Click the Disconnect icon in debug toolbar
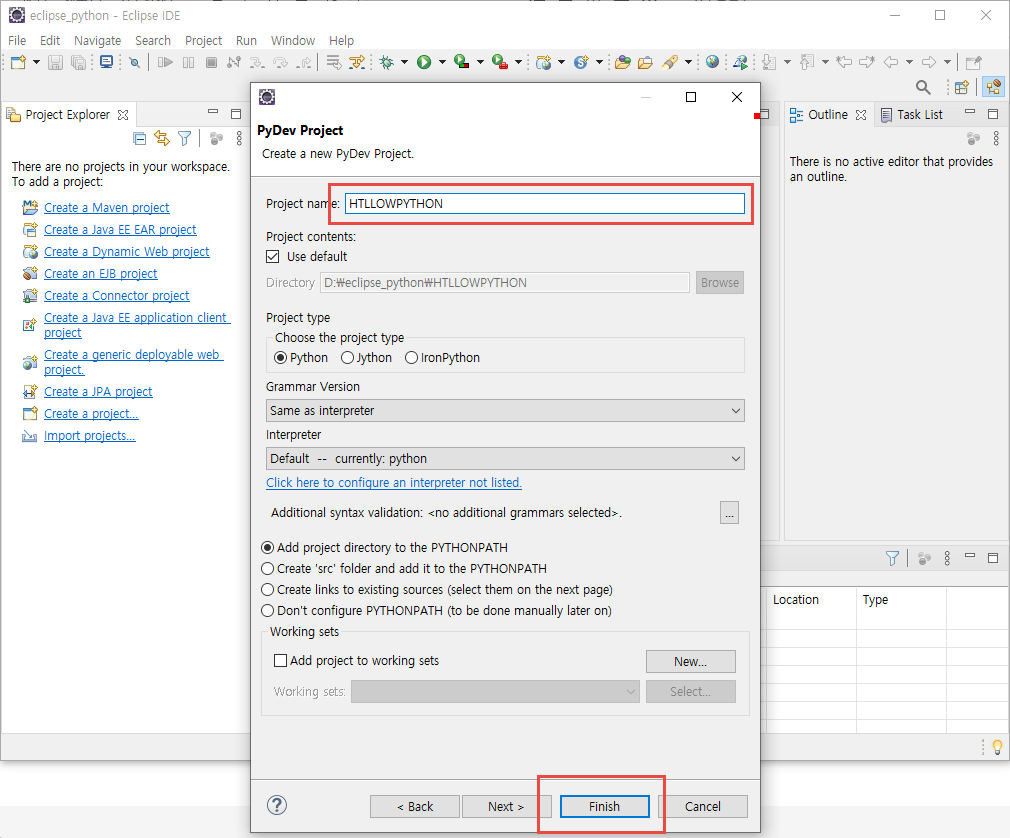 click(234, 62)
